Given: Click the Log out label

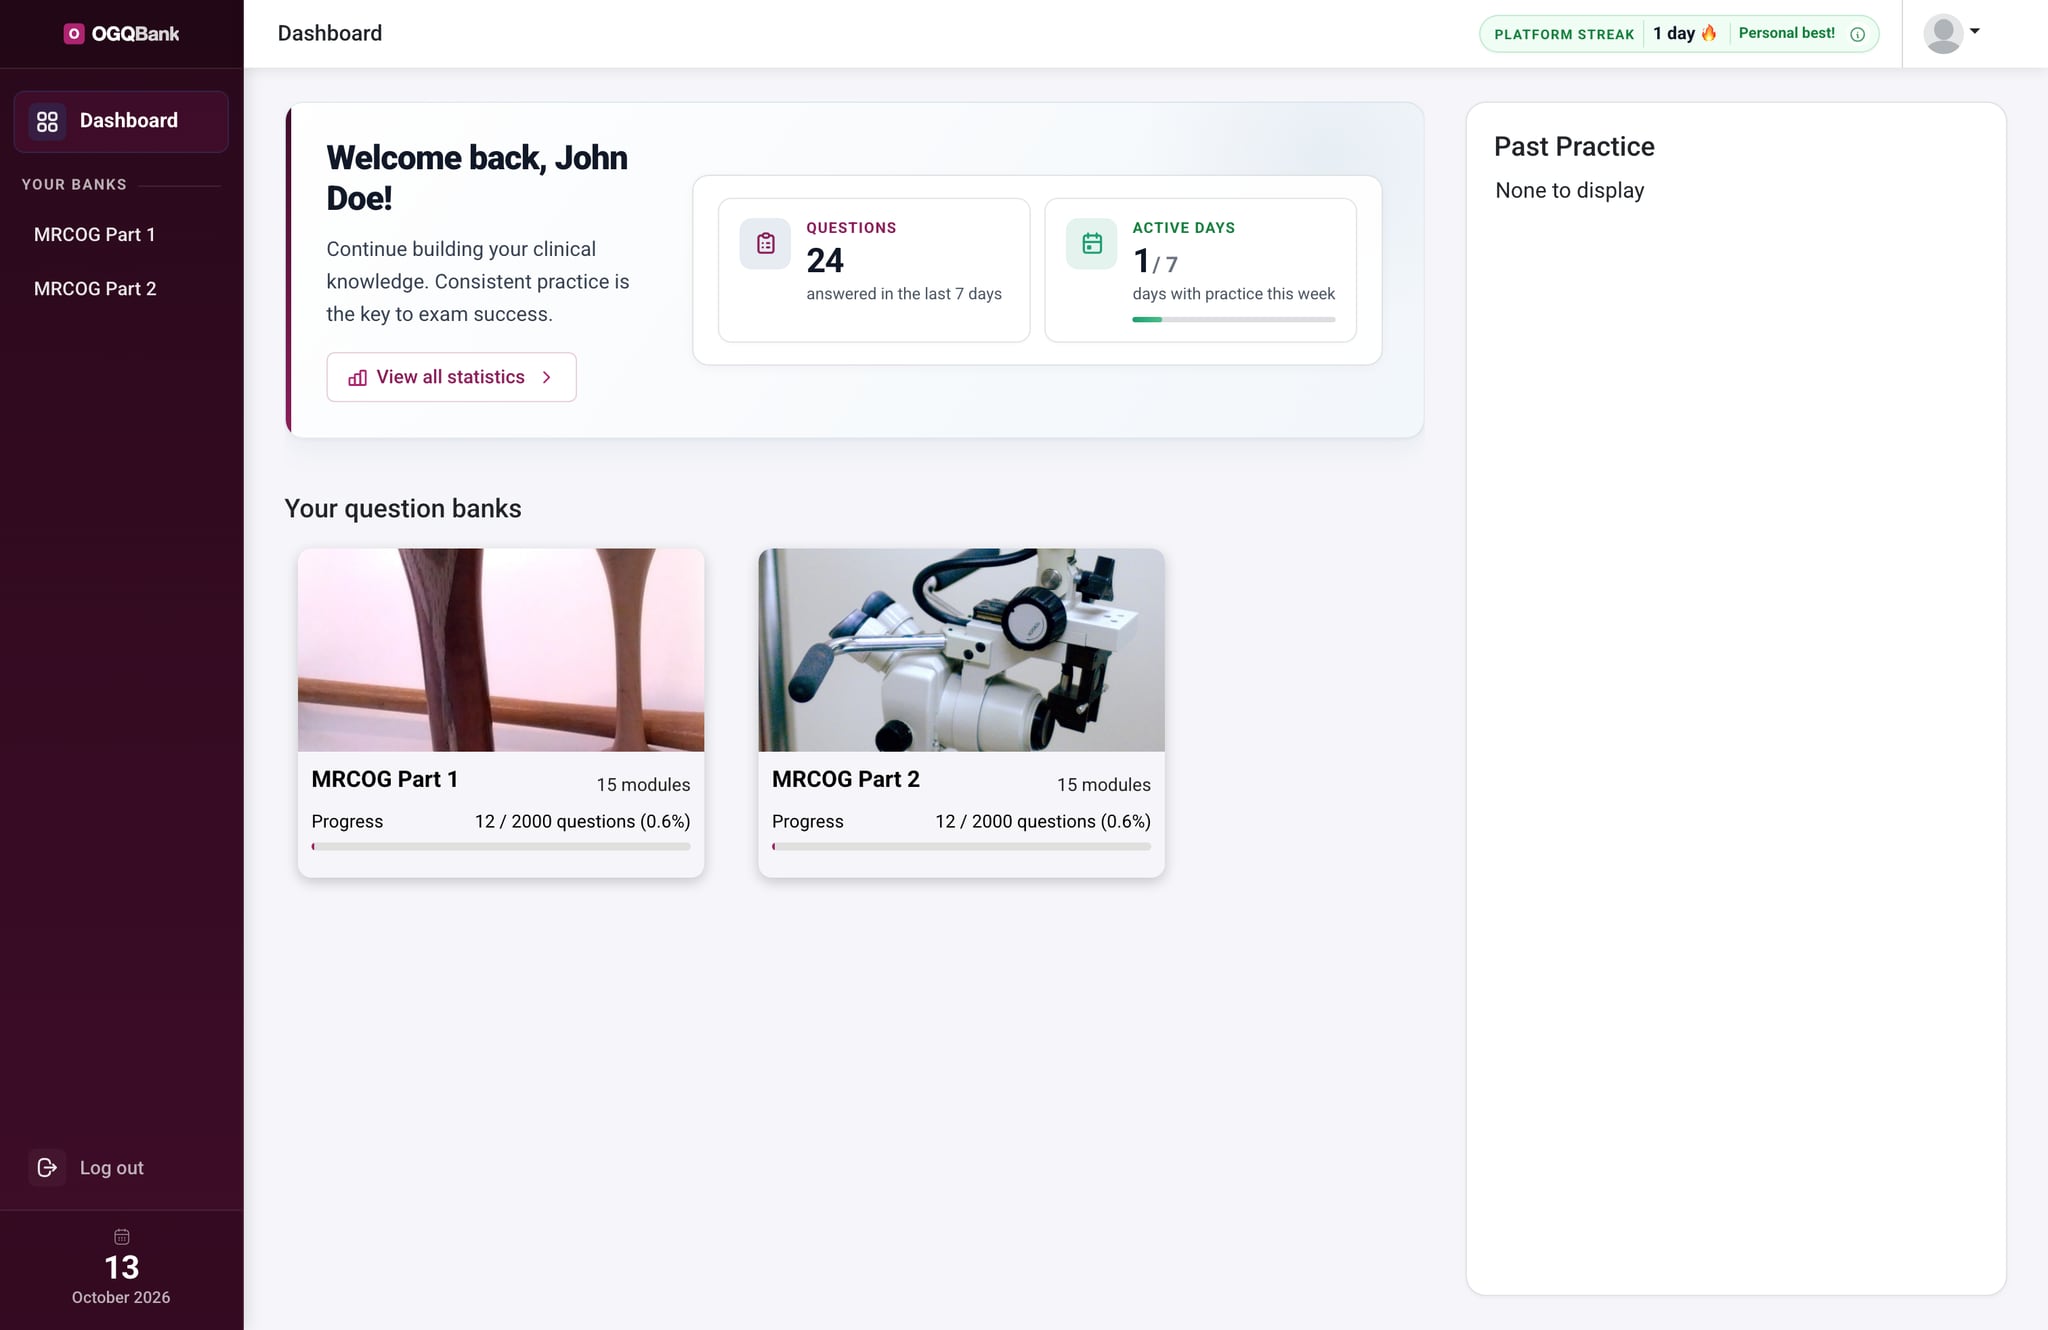Looking at the screenshot, I should (x=112, y=1168).
